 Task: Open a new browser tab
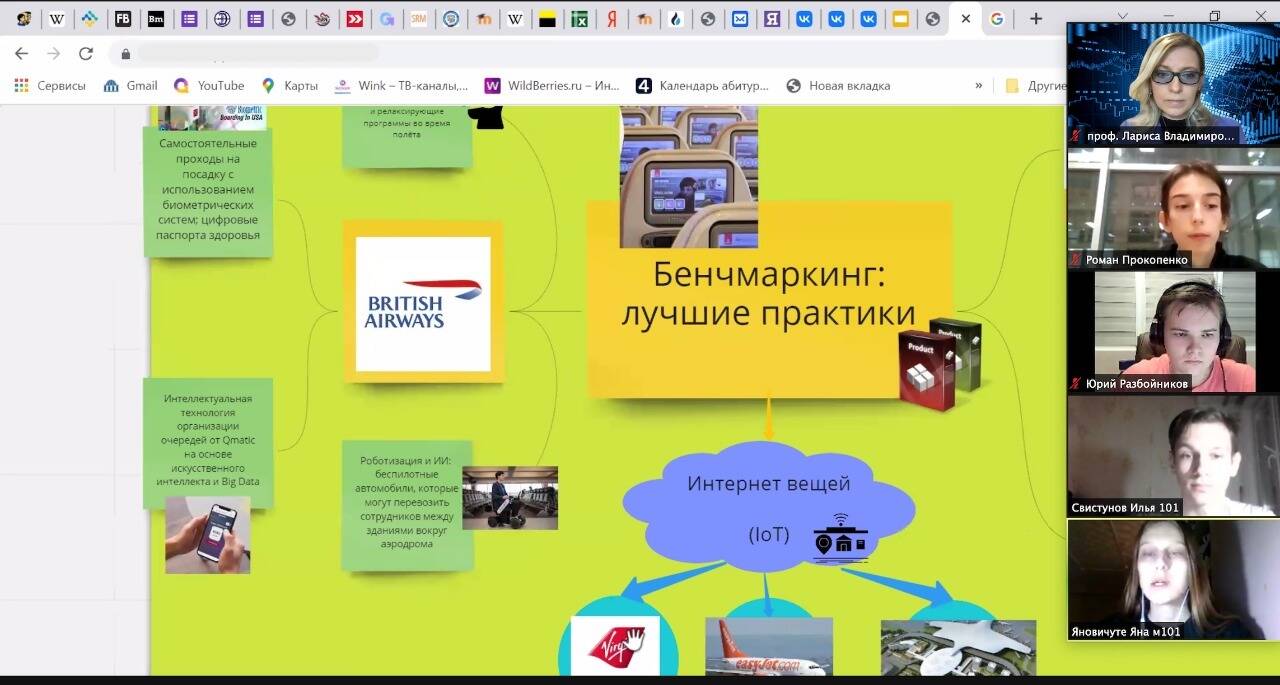point(1036,18)
